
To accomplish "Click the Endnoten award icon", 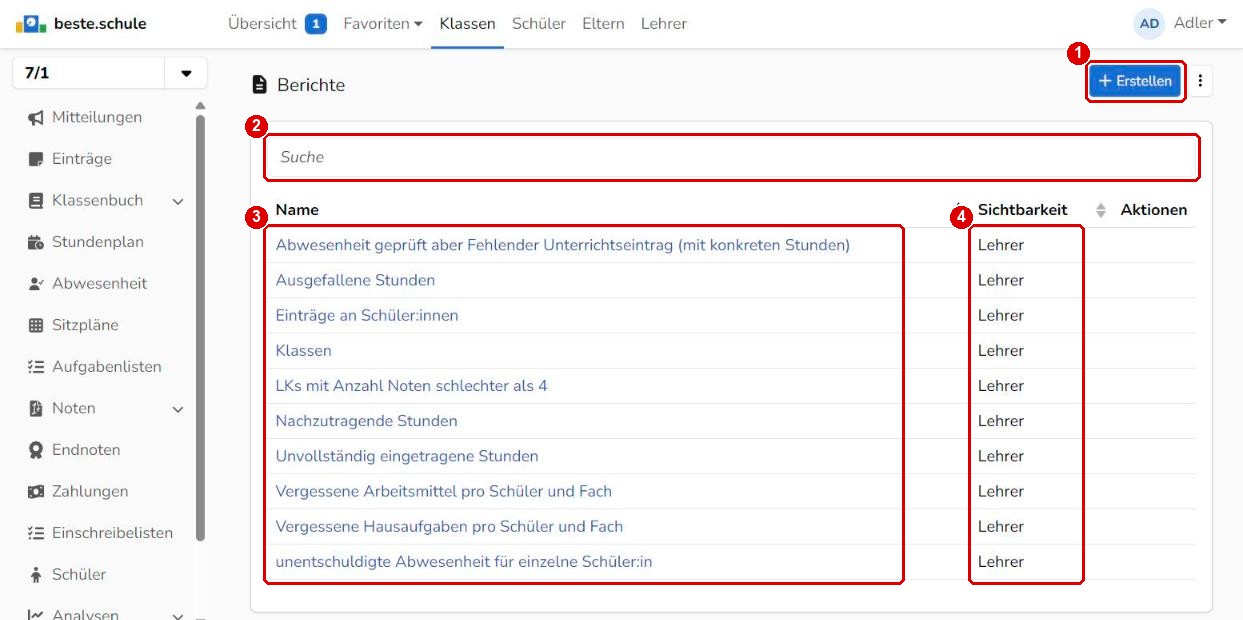I will click(36, 450).
